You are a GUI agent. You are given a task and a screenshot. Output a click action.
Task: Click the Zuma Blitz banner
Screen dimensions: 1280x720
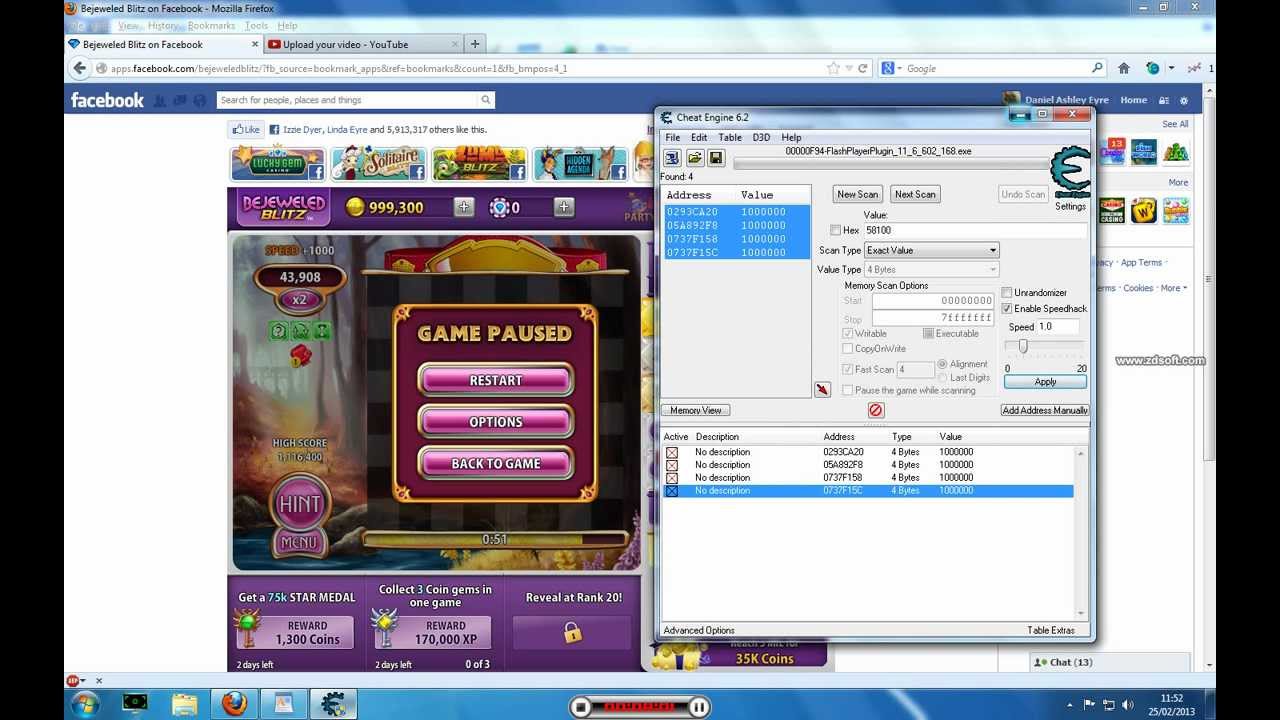pos(480,163)
